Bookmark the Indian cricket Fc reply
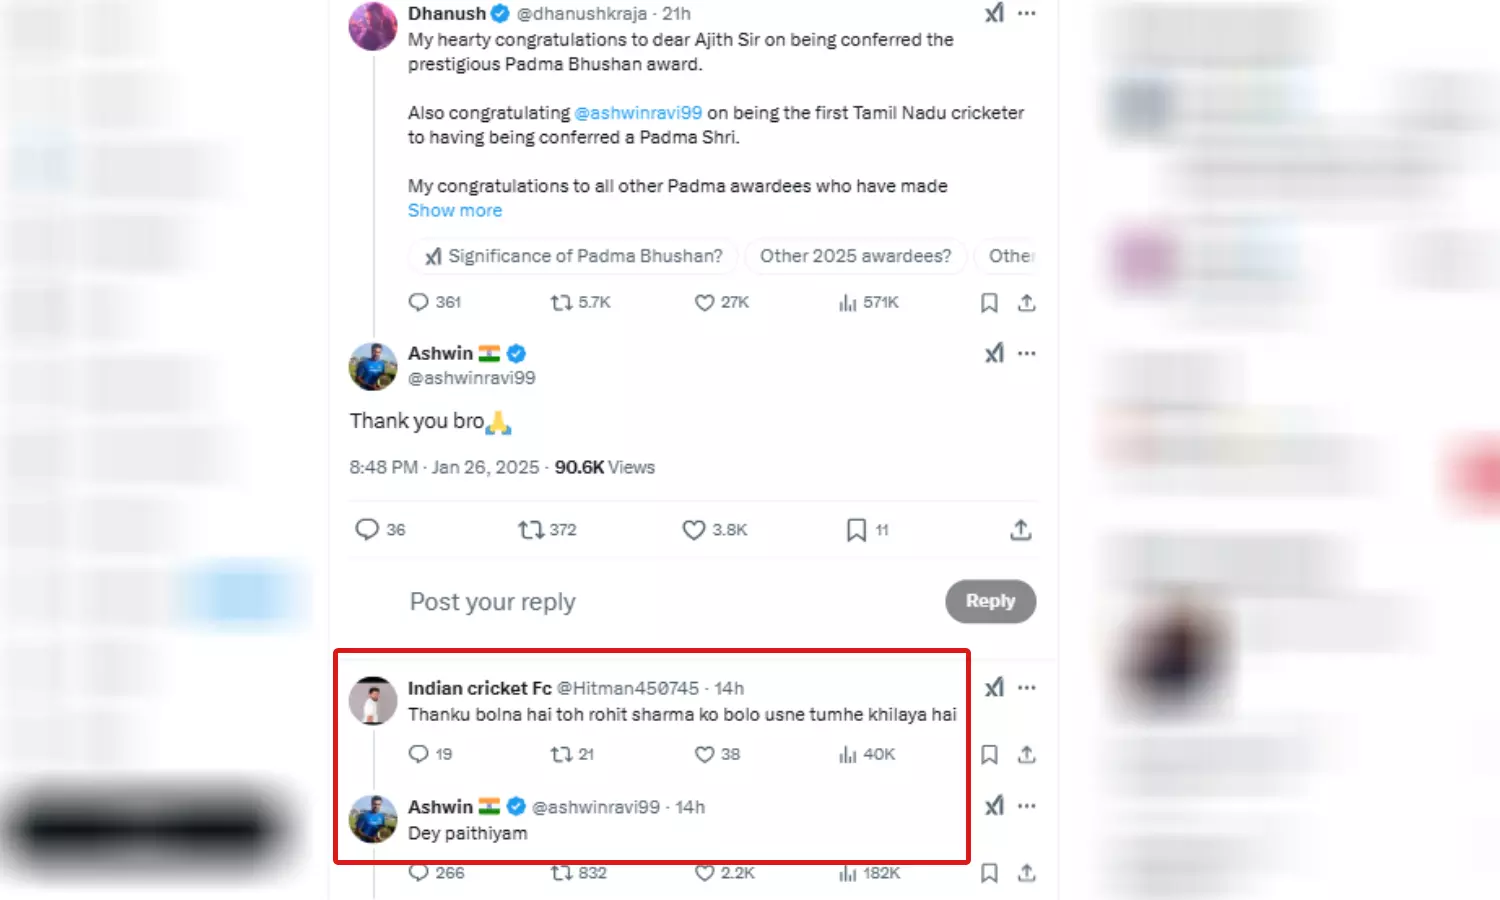This screenshot has height=900, width=1500. pyautogui.click(x=989, y=755)
